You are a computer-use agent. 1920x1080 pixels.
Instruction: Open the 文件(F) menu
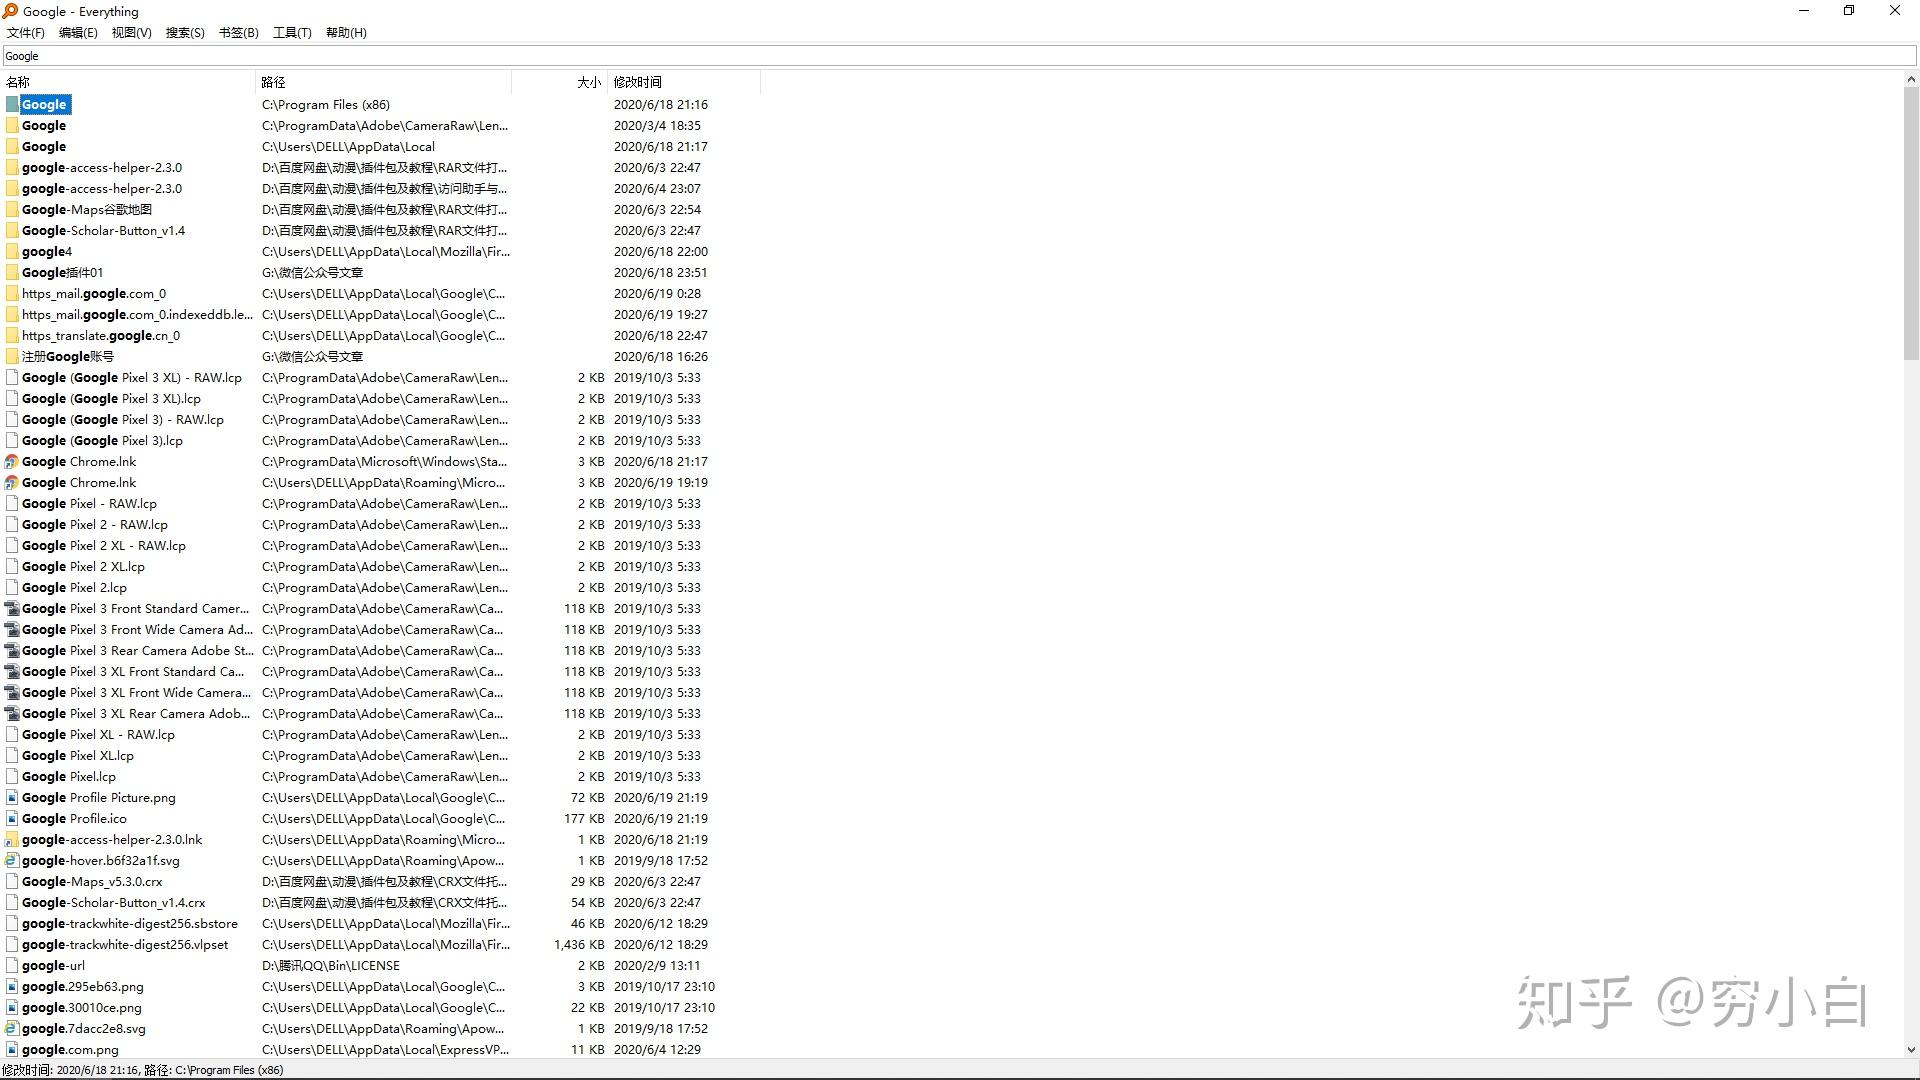[x=26, y=33]
